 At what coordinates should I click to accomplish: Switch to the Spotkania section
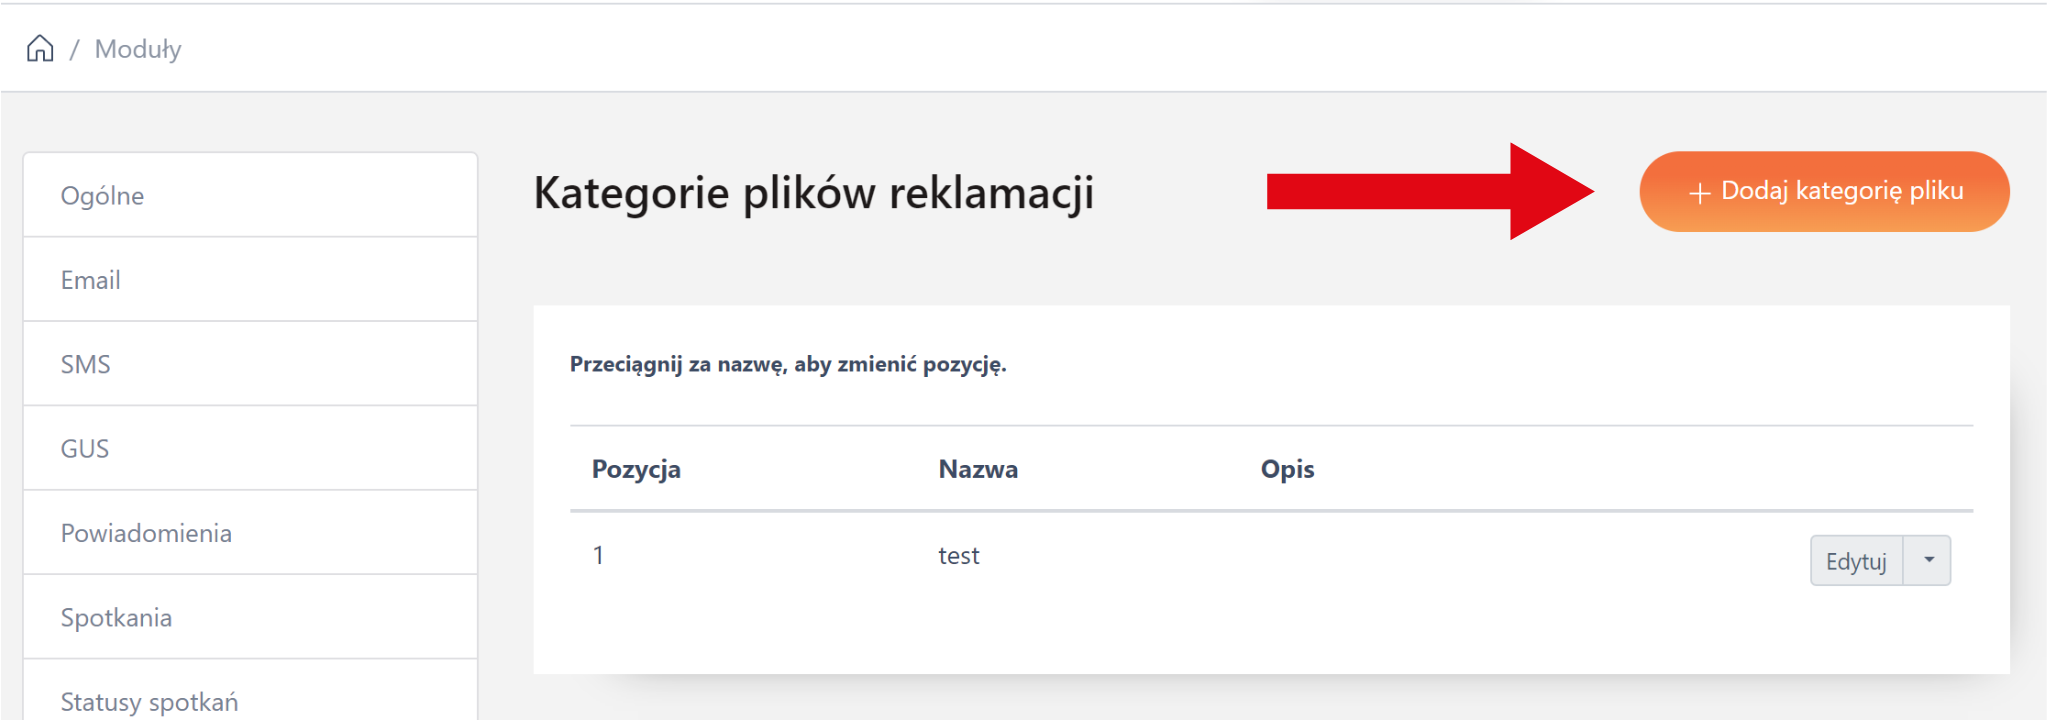click(116, 618)
